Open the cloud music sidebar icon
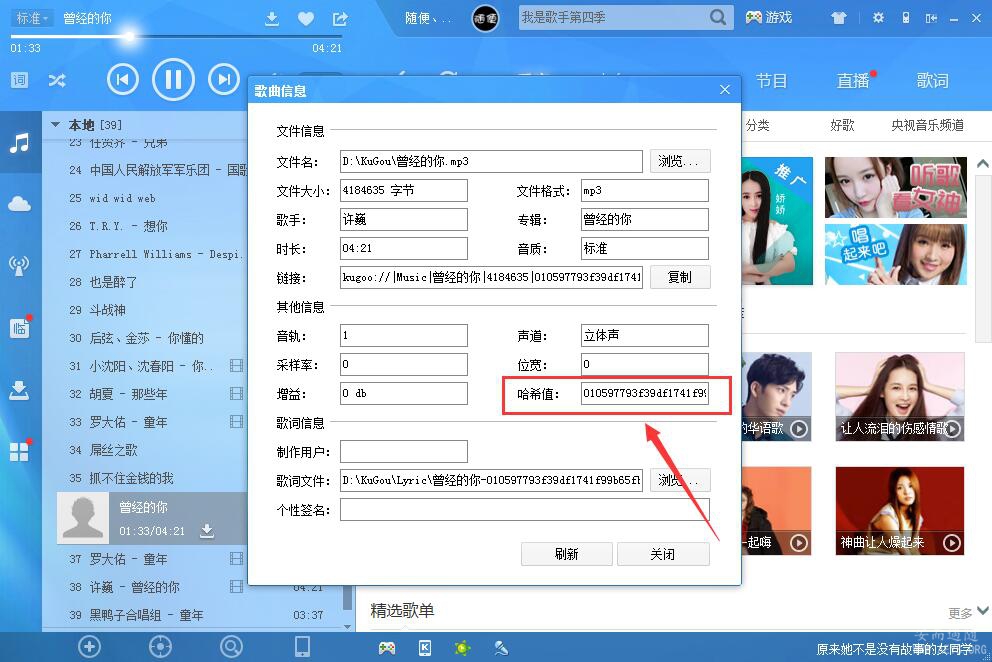Viewport: 992px width, 662px height. pos(20,204)
